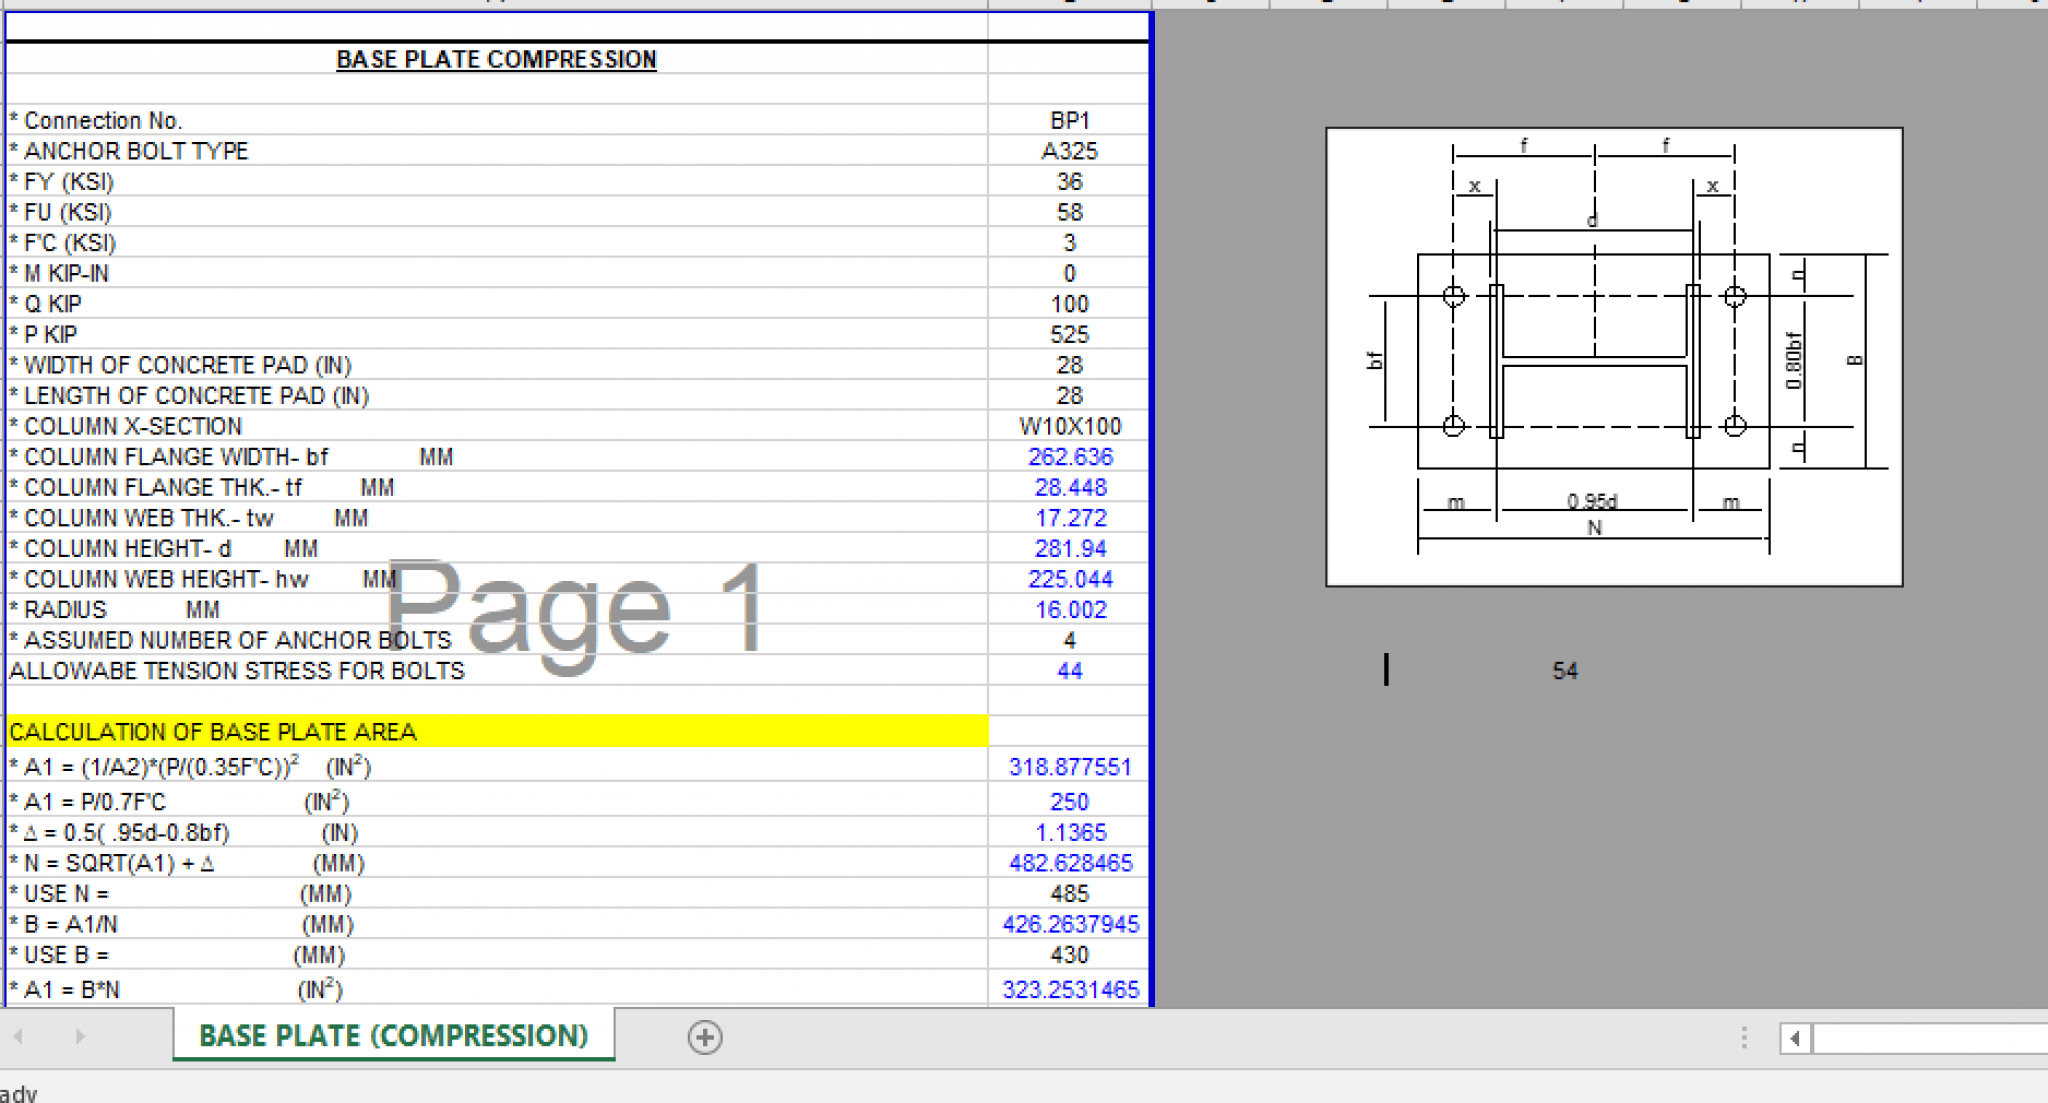Select N value 482.628465
The height and width of the screenshot is (1103, 2048).
pyautogui.click(x=1069, y=862)
